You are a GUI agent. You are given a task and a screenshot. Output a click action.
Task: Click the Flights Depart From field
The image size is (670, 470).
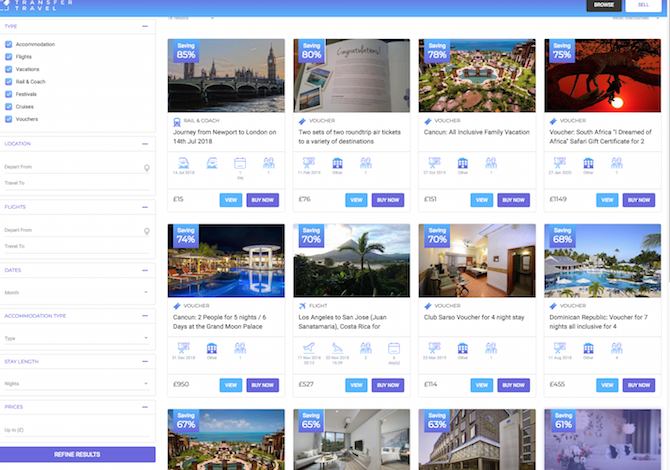[76, 230]
